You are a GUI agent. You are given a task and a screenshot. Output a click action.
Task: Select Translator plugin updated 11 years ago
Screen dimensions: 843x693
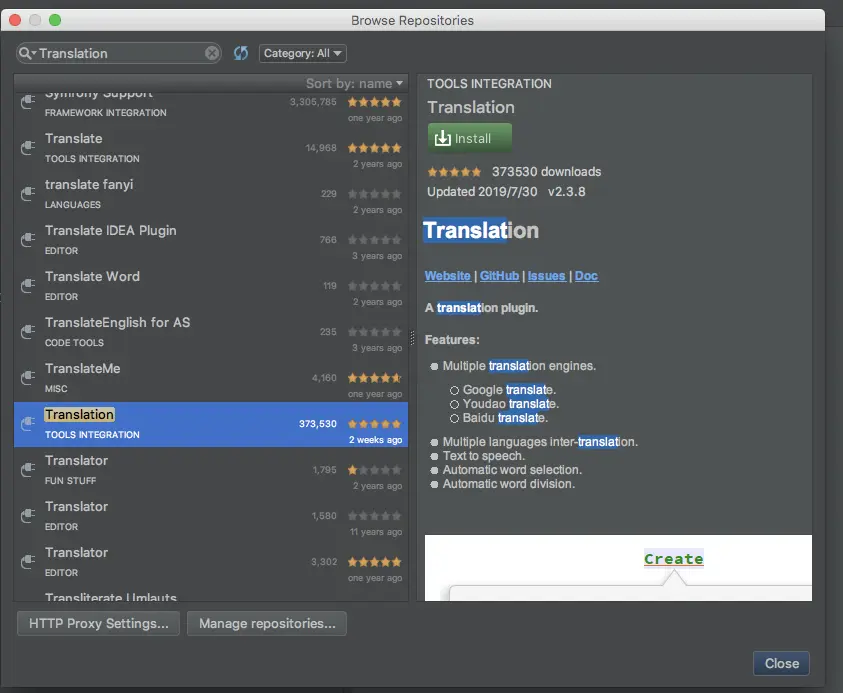(x=211, y=516)
